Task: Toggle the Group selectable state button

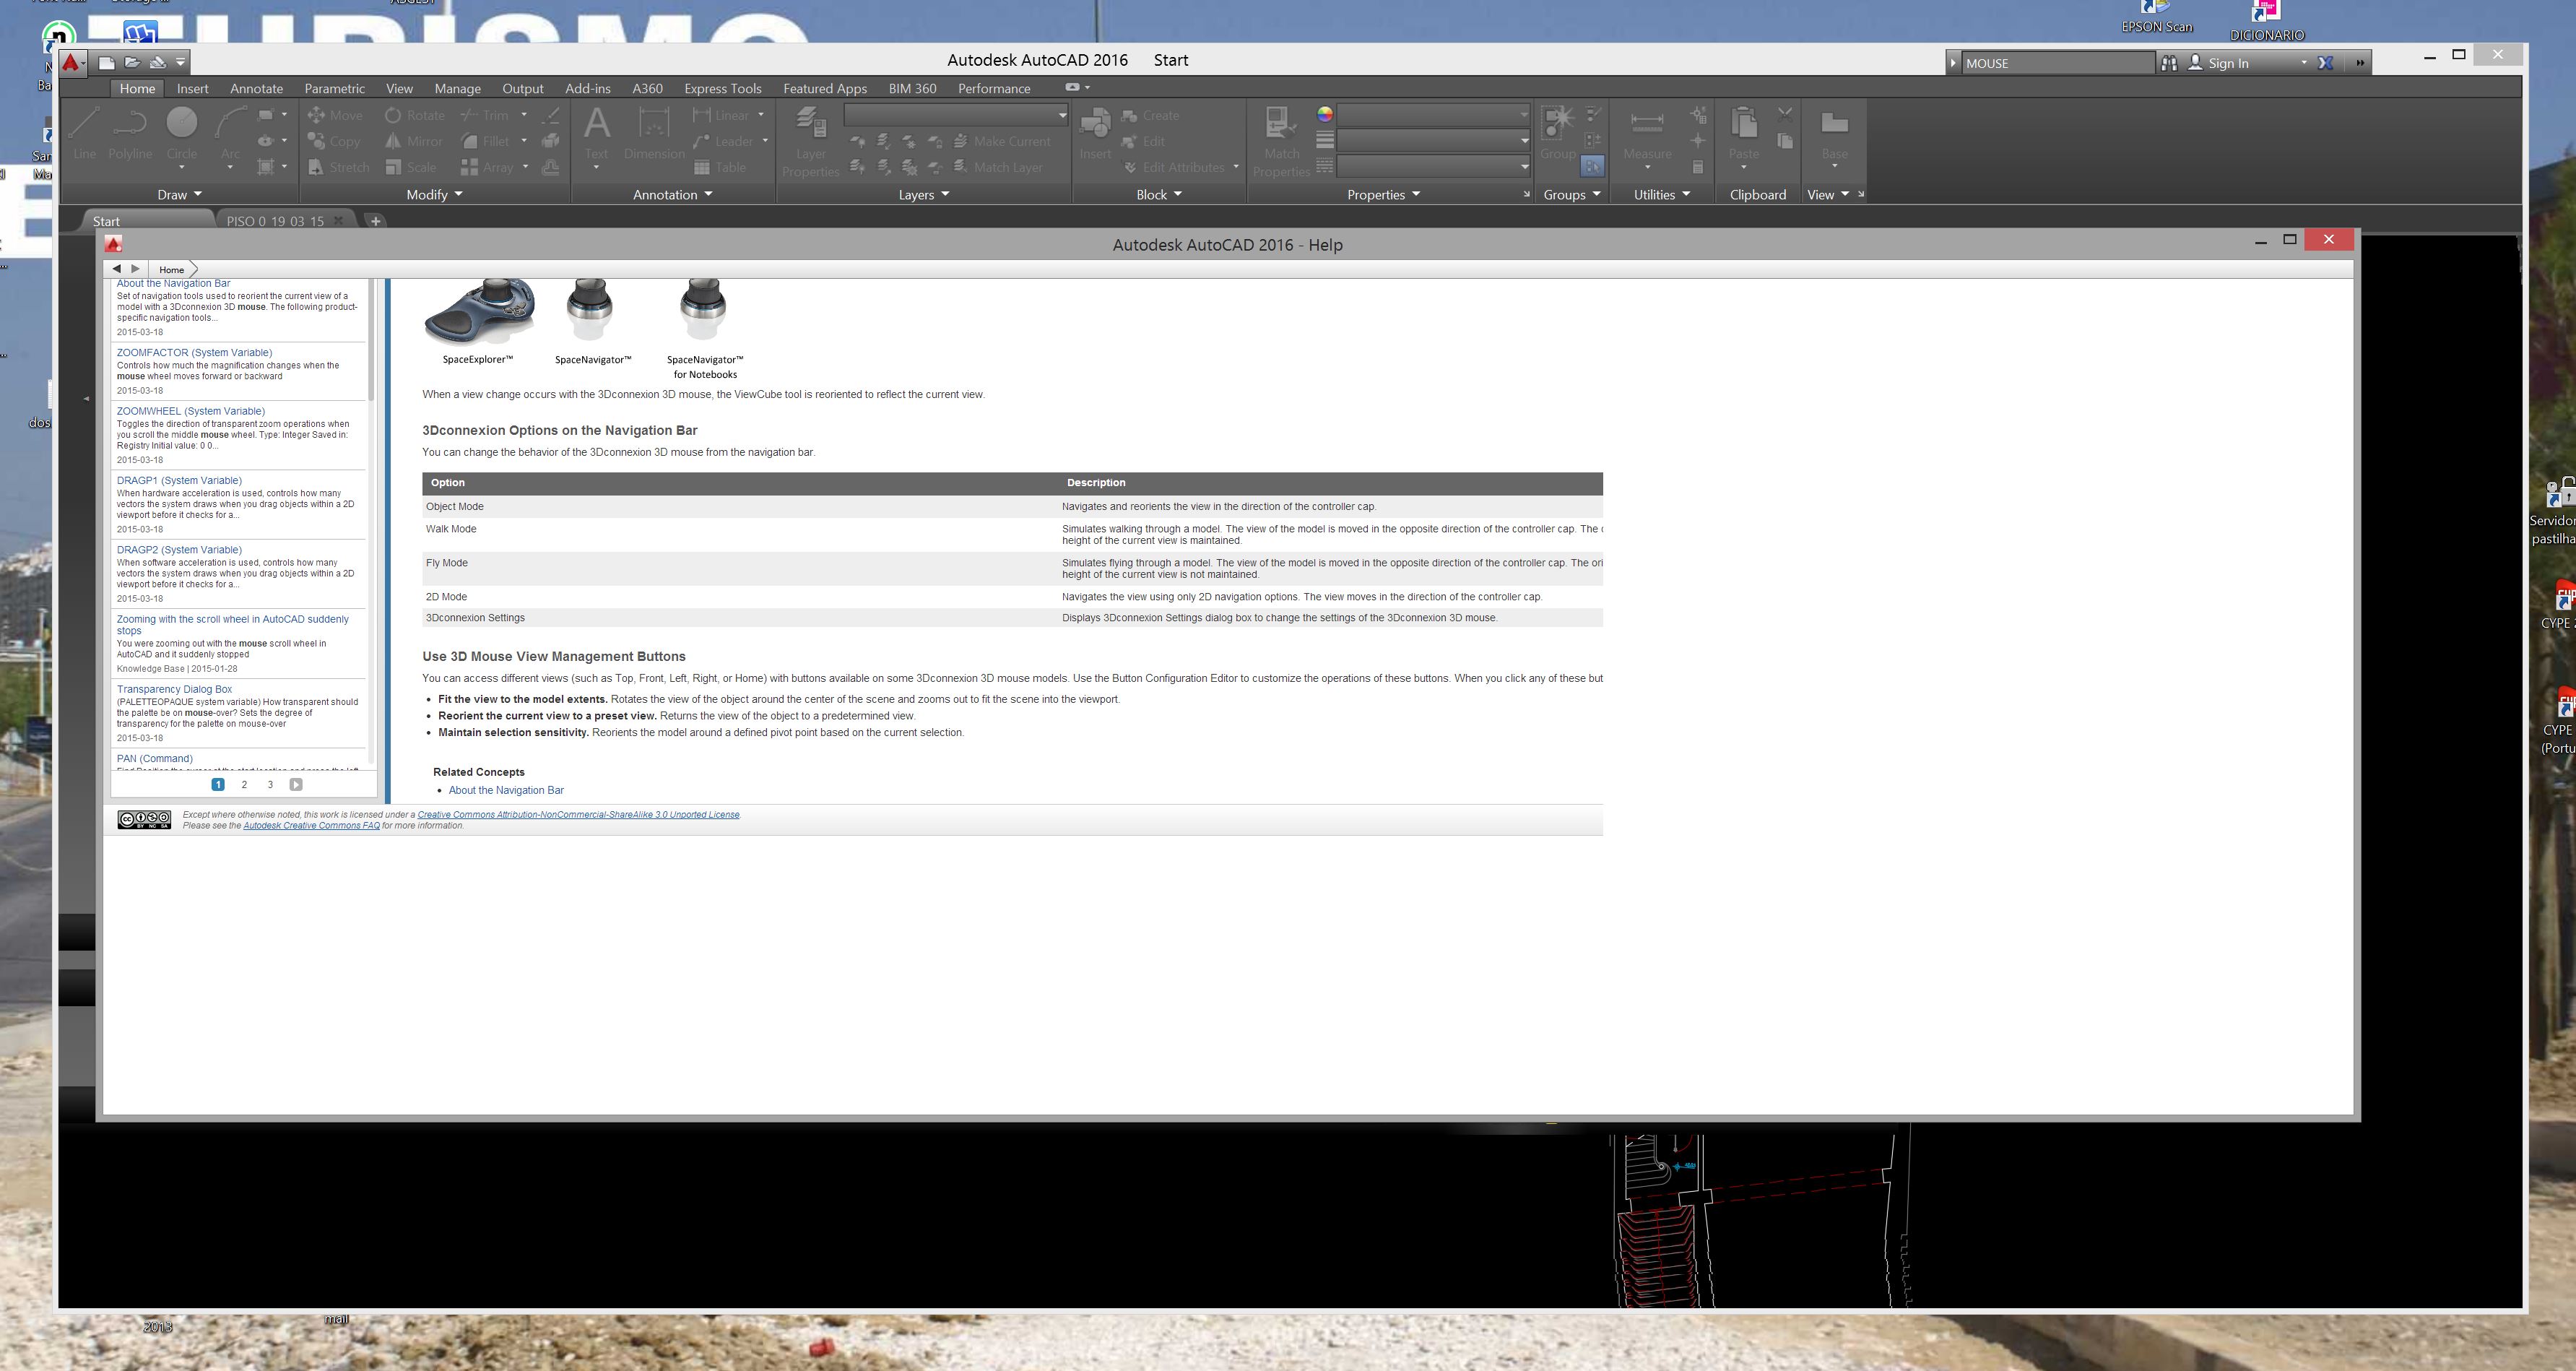Action: coord(1592,165)
